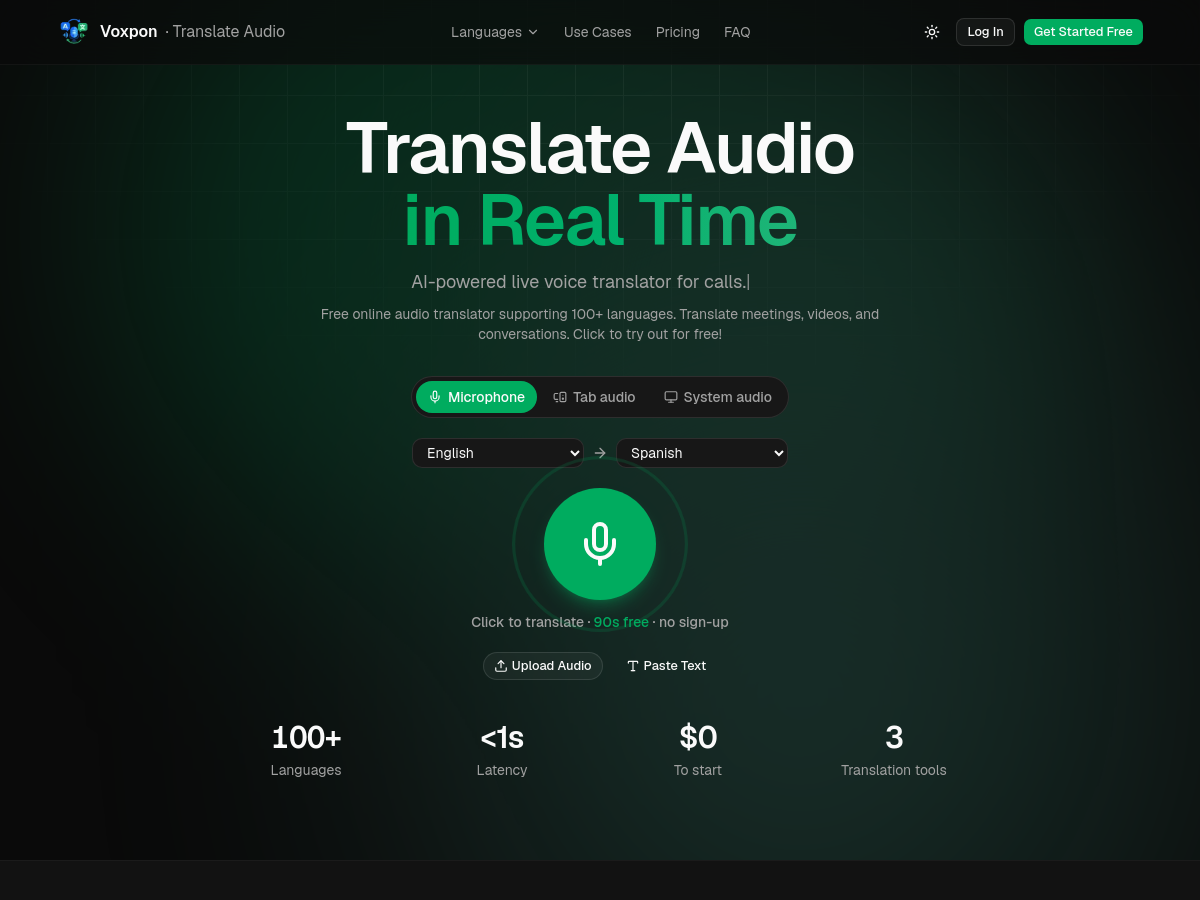This screenshot has width=1200, height=900.
Task: Click the Voxpon brand name
Action: [x=129, y=32]
